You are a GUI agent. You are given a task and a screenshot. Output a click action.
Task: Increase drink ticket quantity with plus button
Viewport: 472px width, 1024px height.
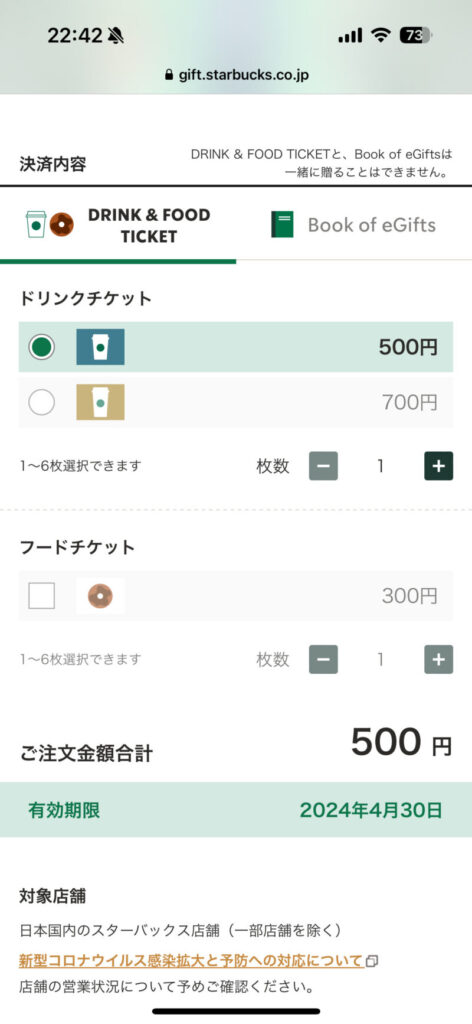pos(438,466)
